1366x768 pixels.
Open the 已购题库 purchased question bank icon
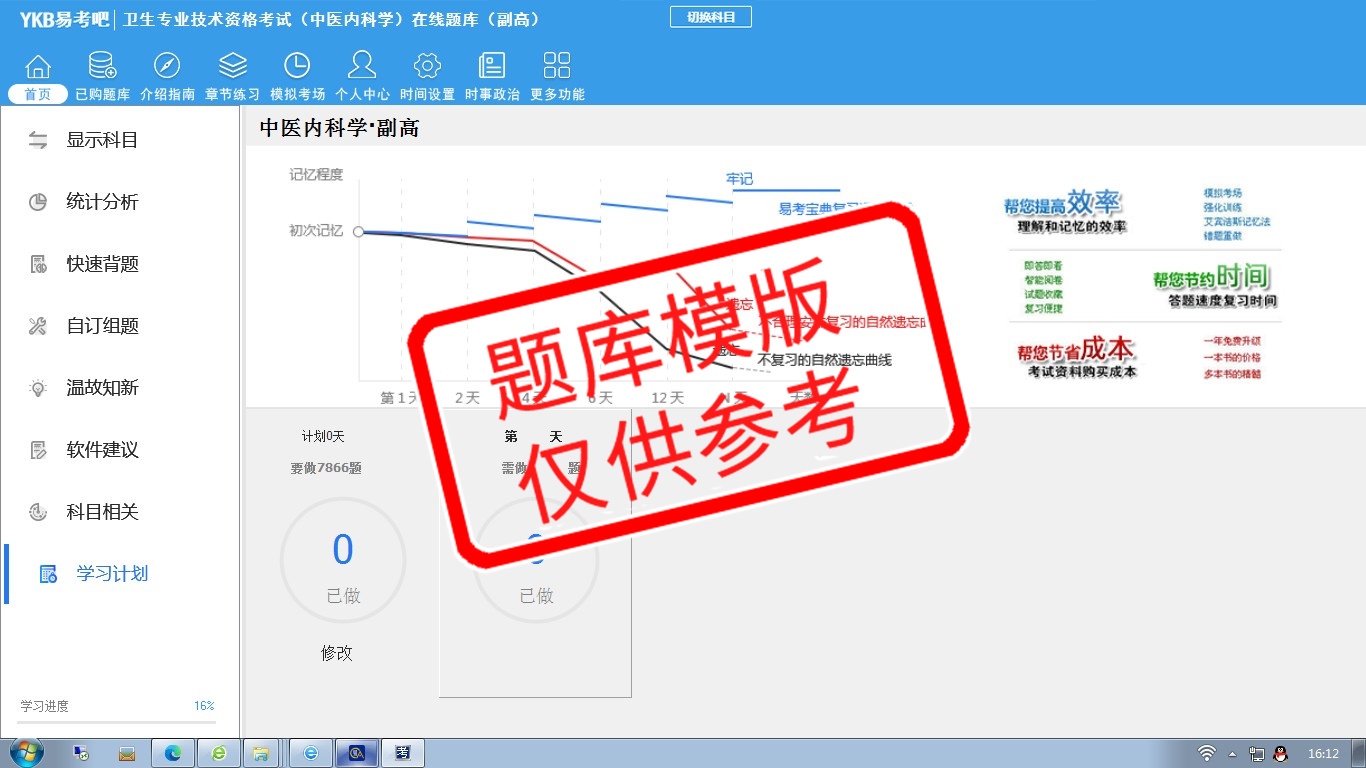pyautogui.click(x=102, y=67)
